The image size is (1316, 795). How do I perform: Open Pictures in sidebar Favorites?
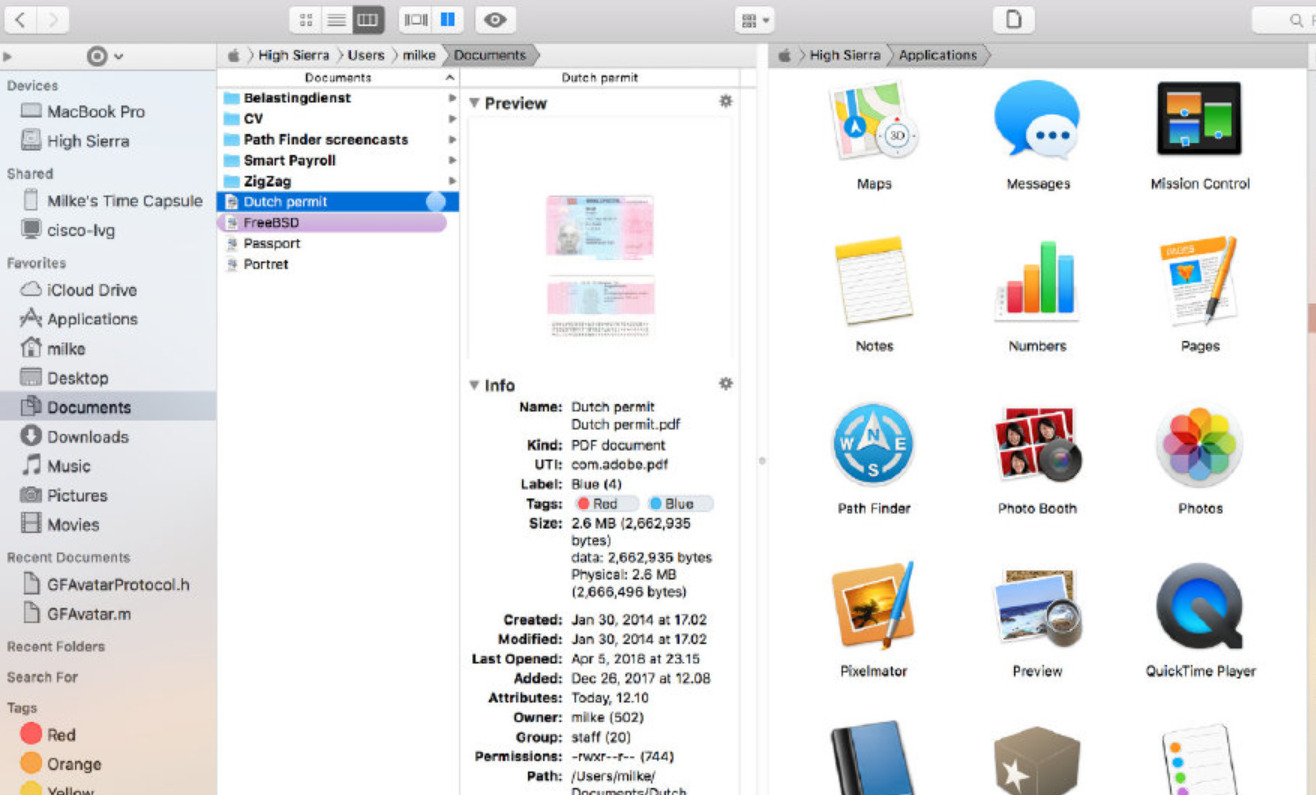[64, 495]
